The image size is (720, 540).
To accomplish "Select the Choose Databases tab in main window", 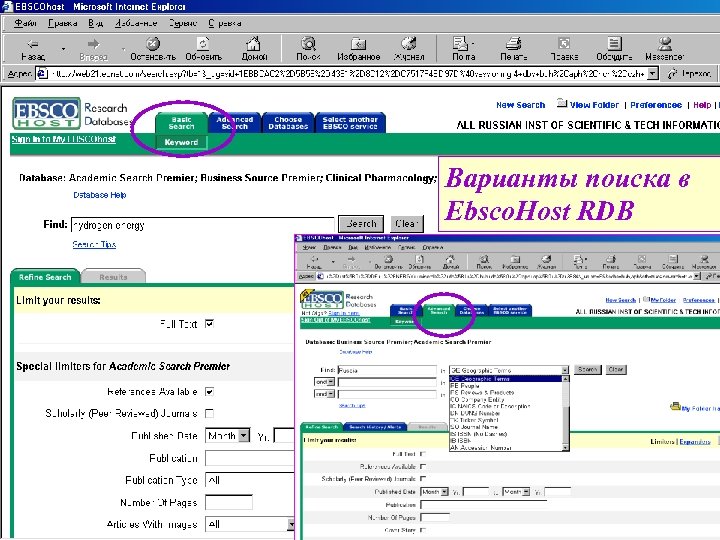I will click(x=288, y=123).
